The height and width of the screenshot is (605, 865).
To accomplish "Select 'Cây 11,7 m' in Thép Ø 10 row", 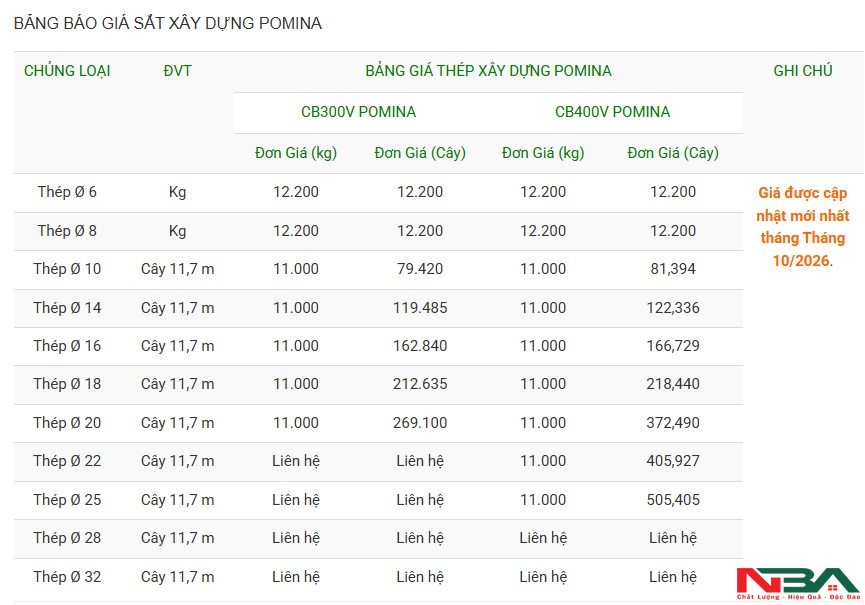I will coord(177,269).
